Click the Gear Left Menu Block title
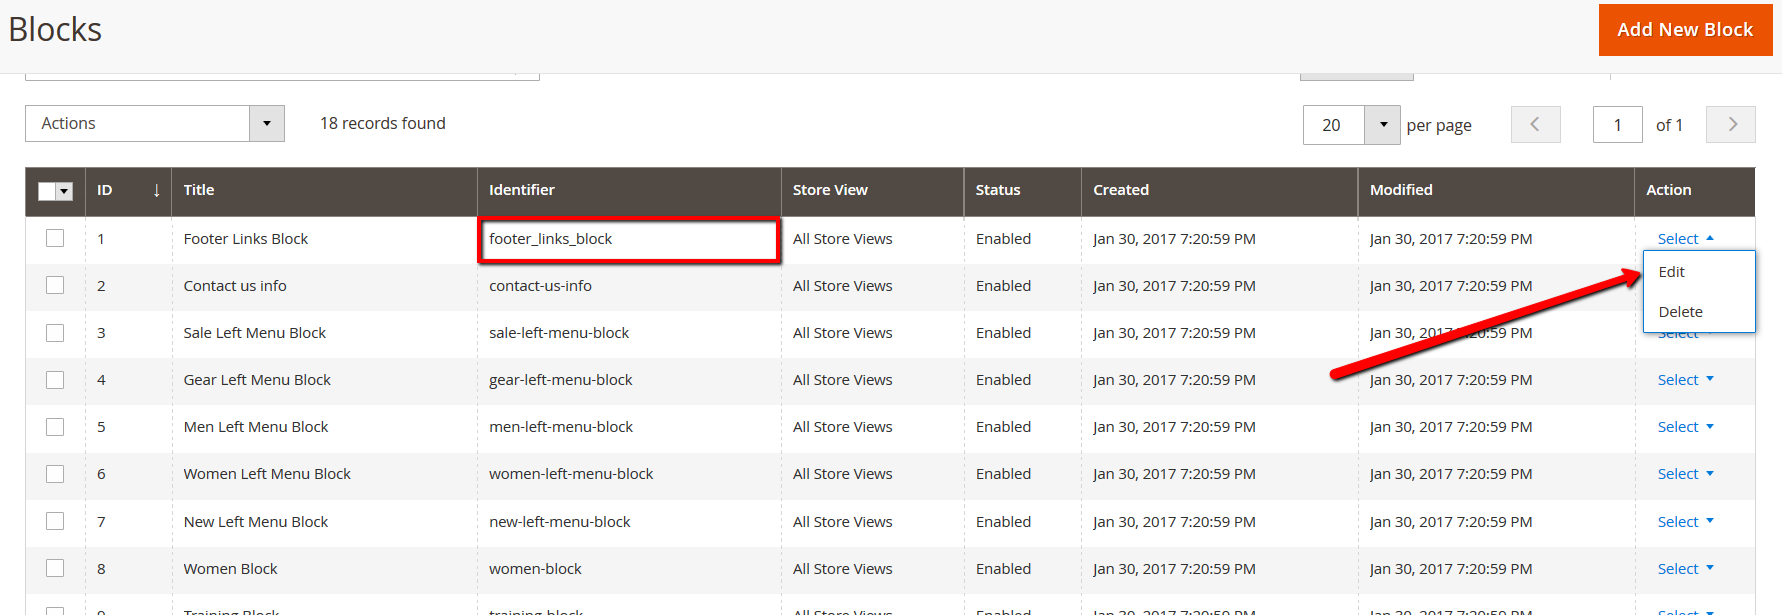 tap(257, 380)
